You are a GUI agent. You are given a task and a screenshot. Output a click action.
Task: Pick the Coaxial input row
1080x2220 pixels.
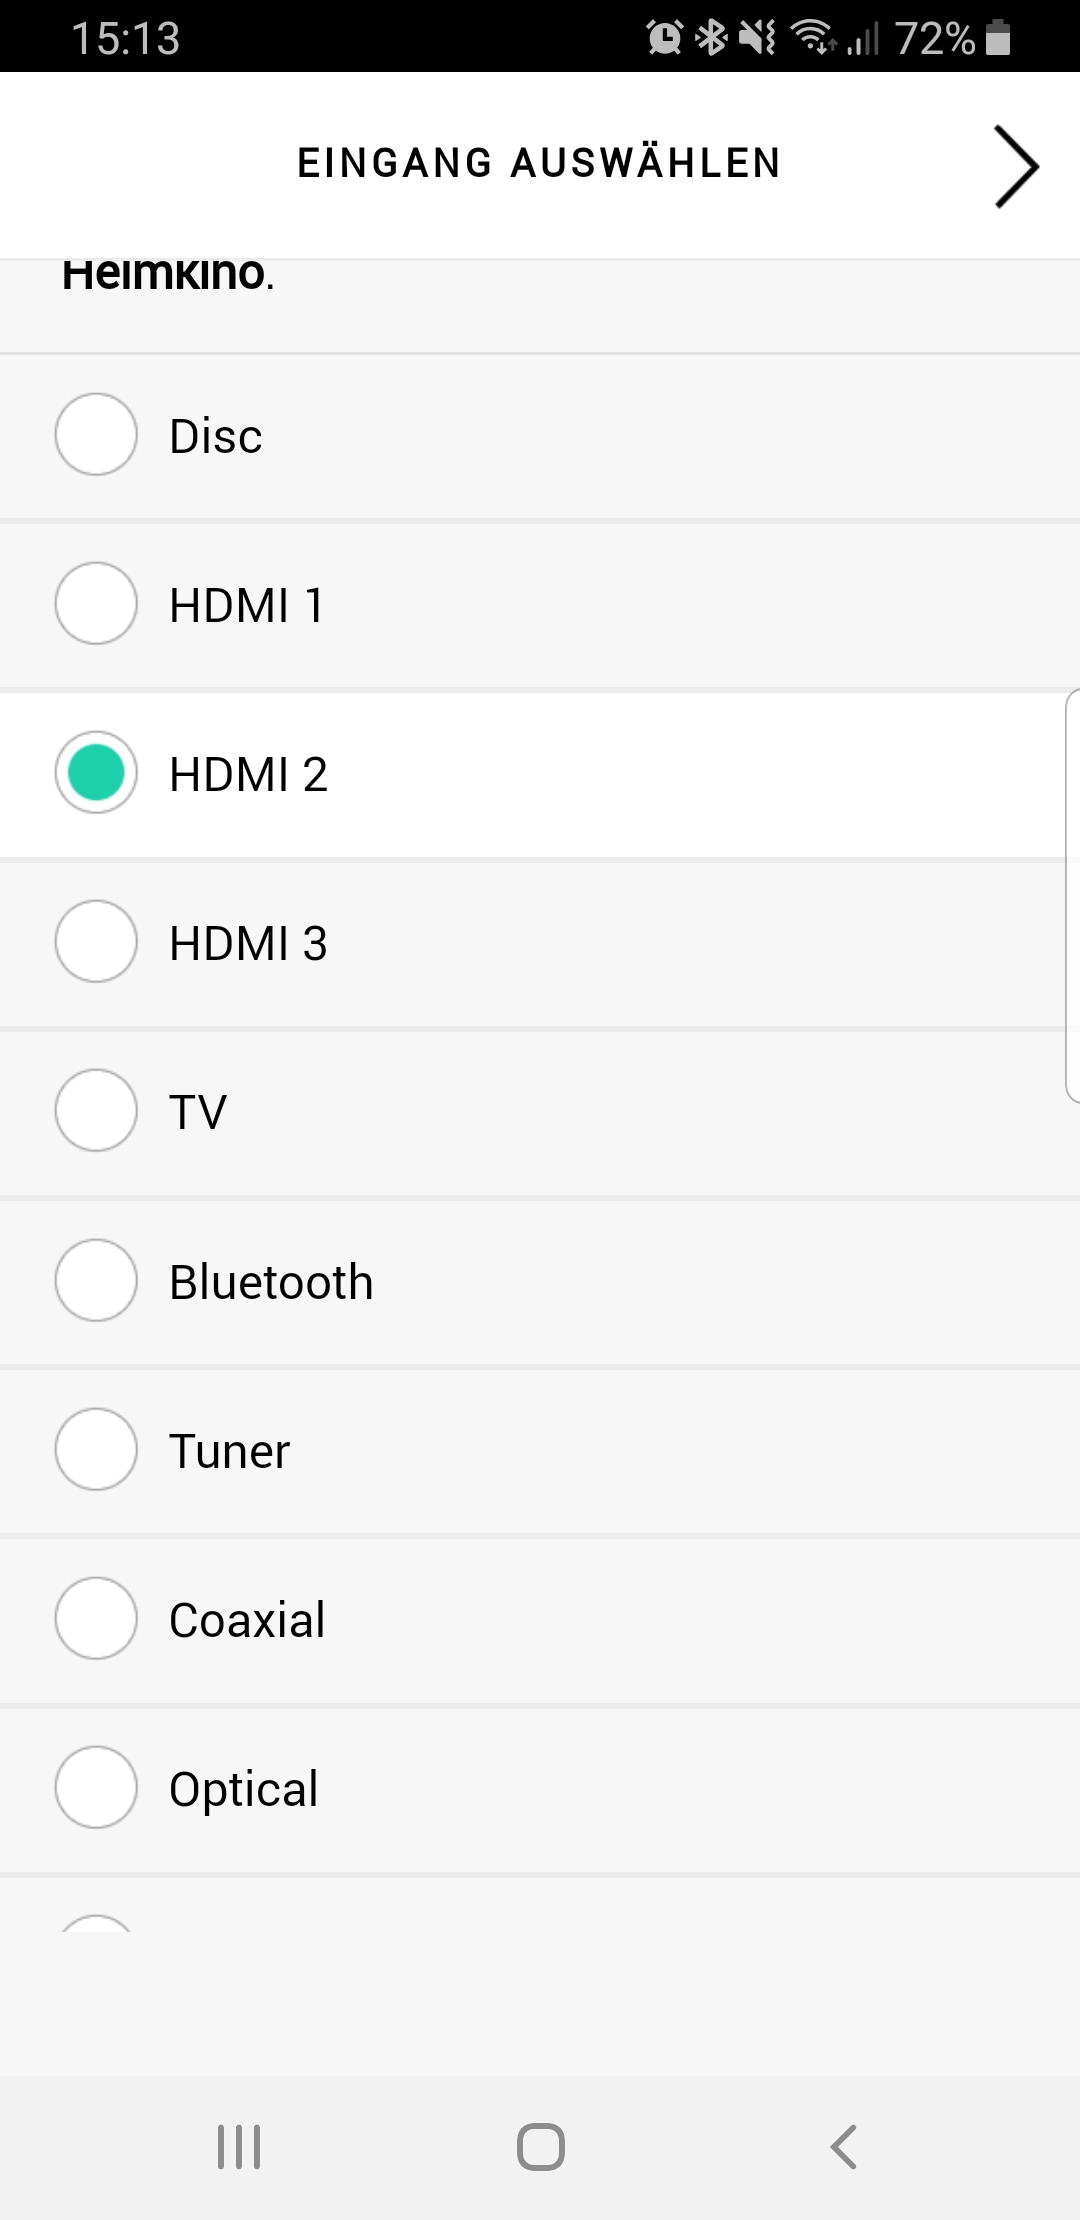click(x=247, y=1619)
